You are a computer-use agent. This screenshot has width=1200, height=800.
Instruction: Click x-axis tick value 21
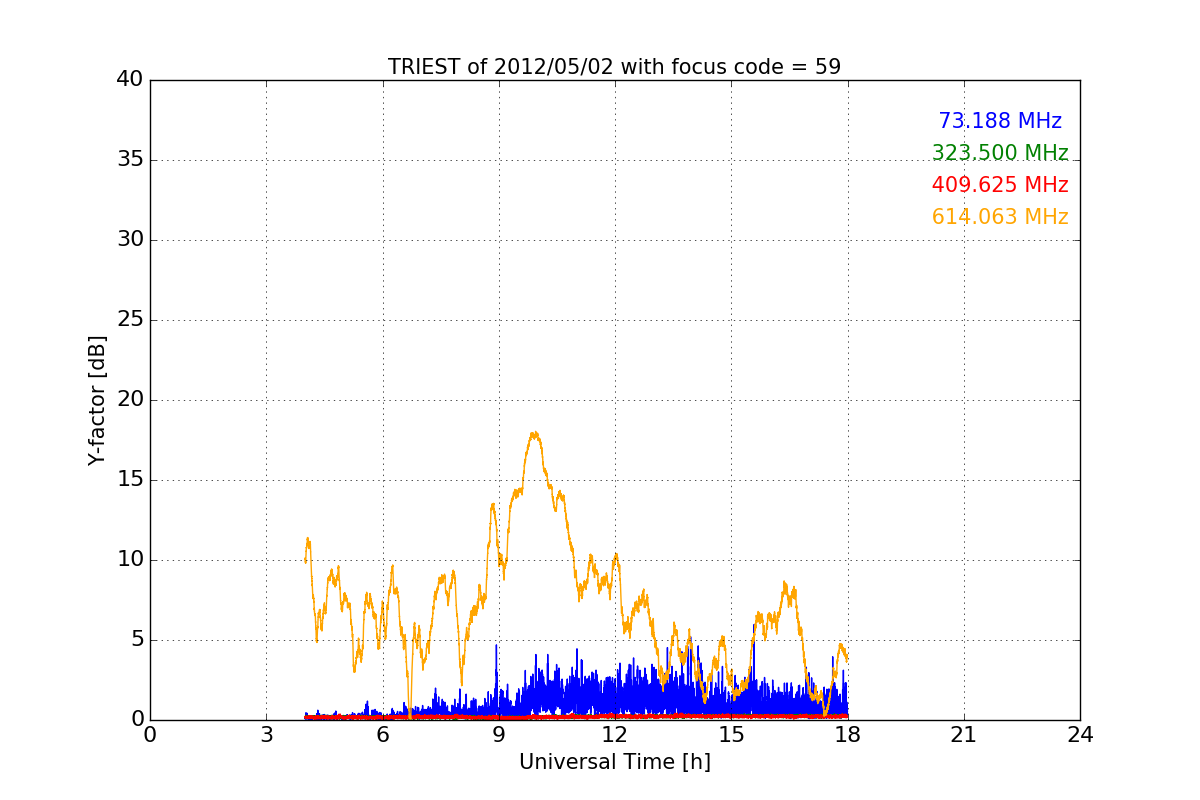pos(964,735)
